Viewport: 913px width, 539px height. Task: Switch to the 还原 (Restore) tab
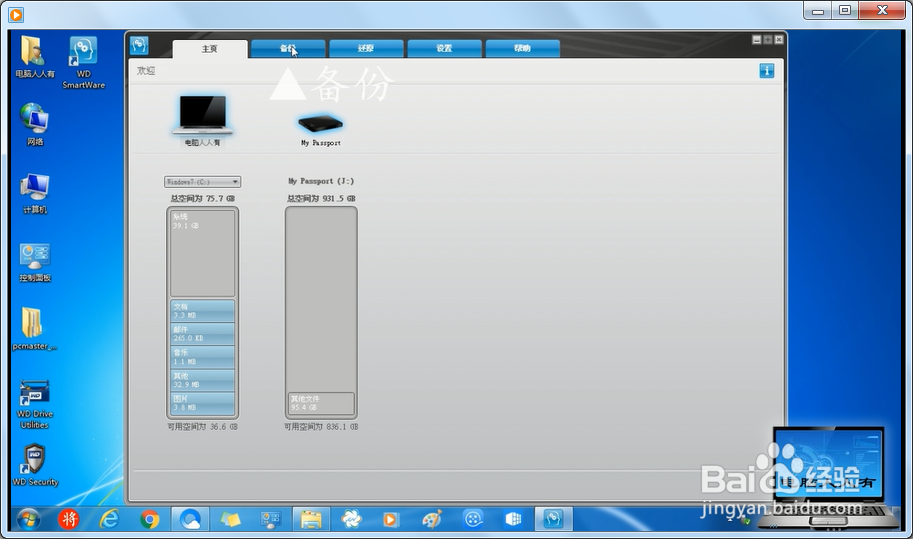pos(366,48)
